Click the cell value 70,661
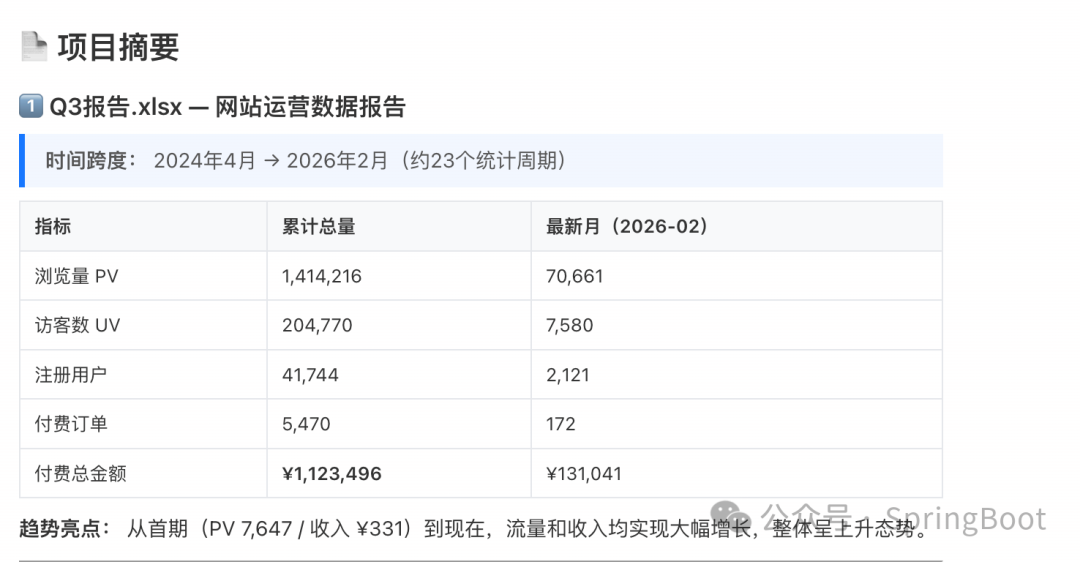 [x=574, y=276]
